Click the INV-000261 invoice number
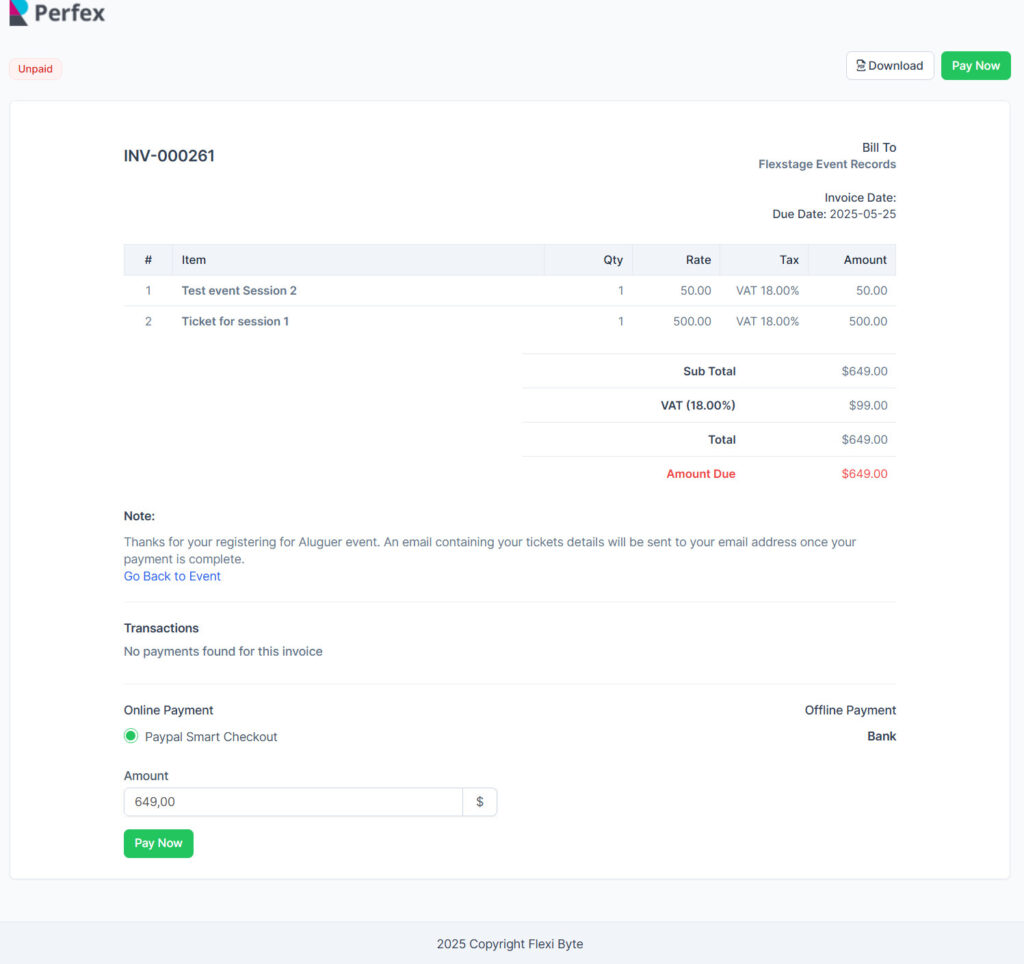1024x964 pixels. tap(169, 155)
